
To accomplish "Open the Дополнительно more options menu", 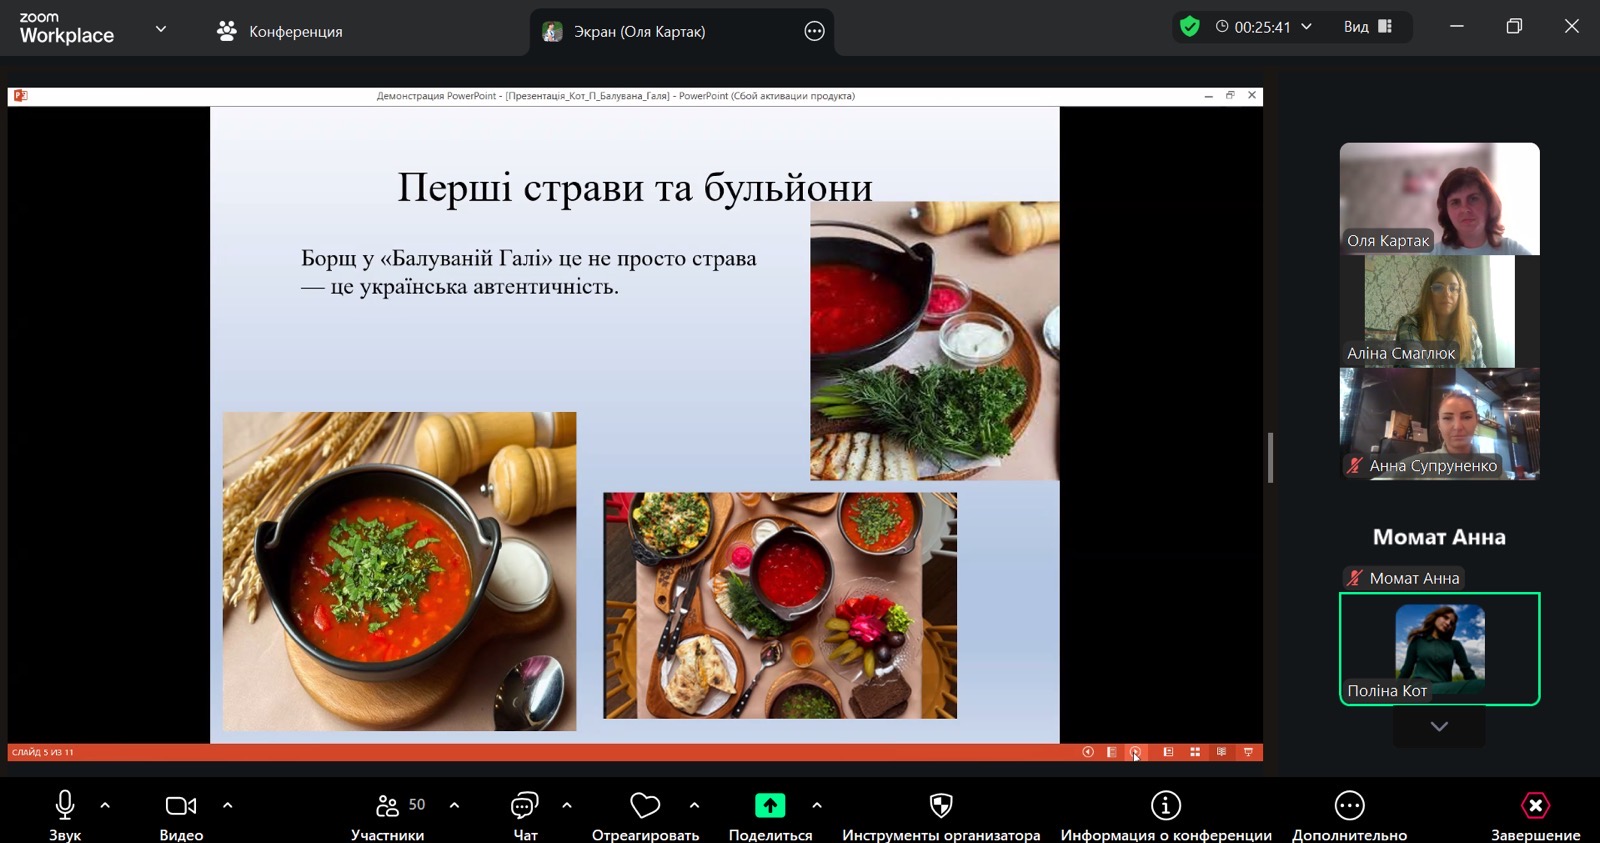I will 1349,806.
